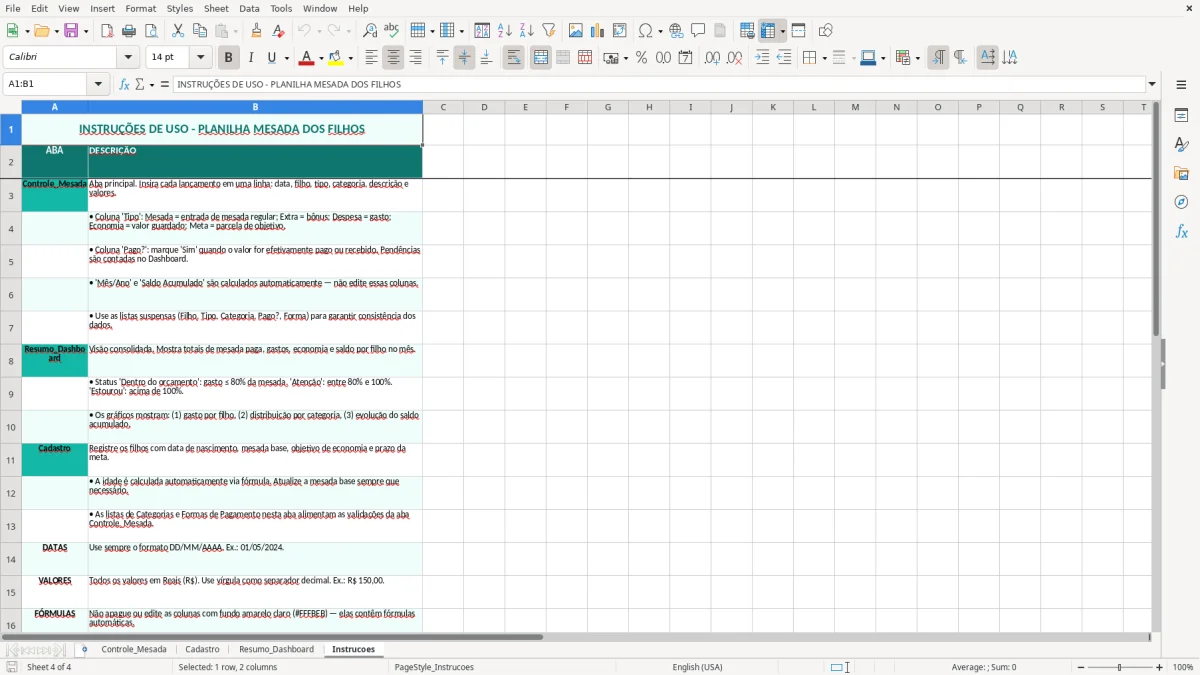Toggle Left-to-Right text direction
The image size is (1200, 675).
938,58
